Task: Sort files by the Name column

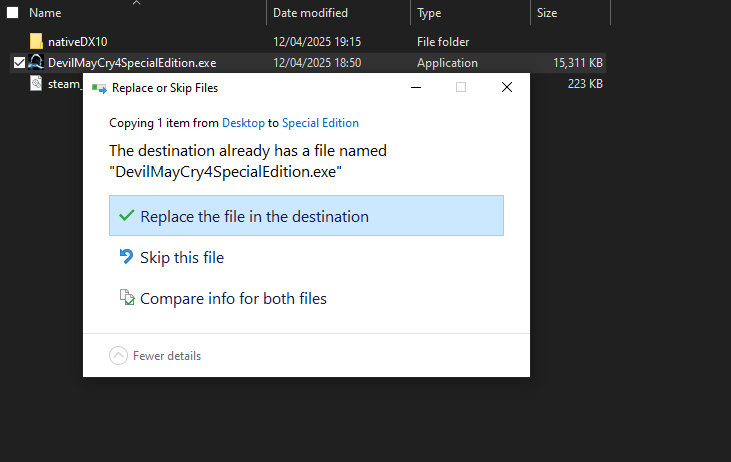Action: click(x=46, y=13)
